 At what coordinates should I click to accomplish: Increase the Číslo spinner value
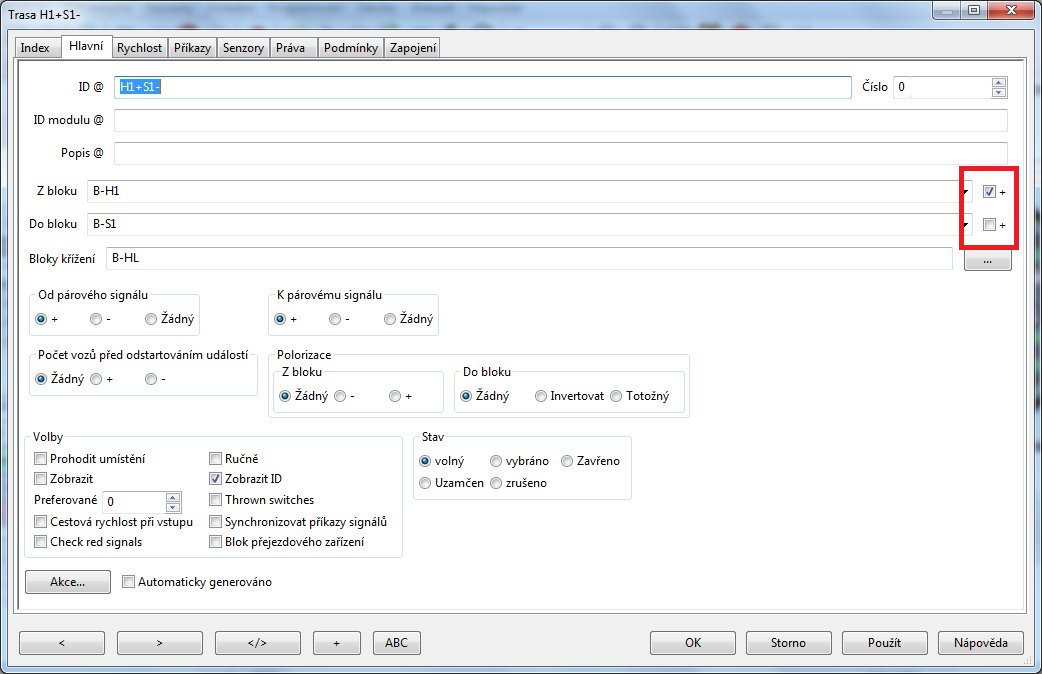click(x=998, y=83)
